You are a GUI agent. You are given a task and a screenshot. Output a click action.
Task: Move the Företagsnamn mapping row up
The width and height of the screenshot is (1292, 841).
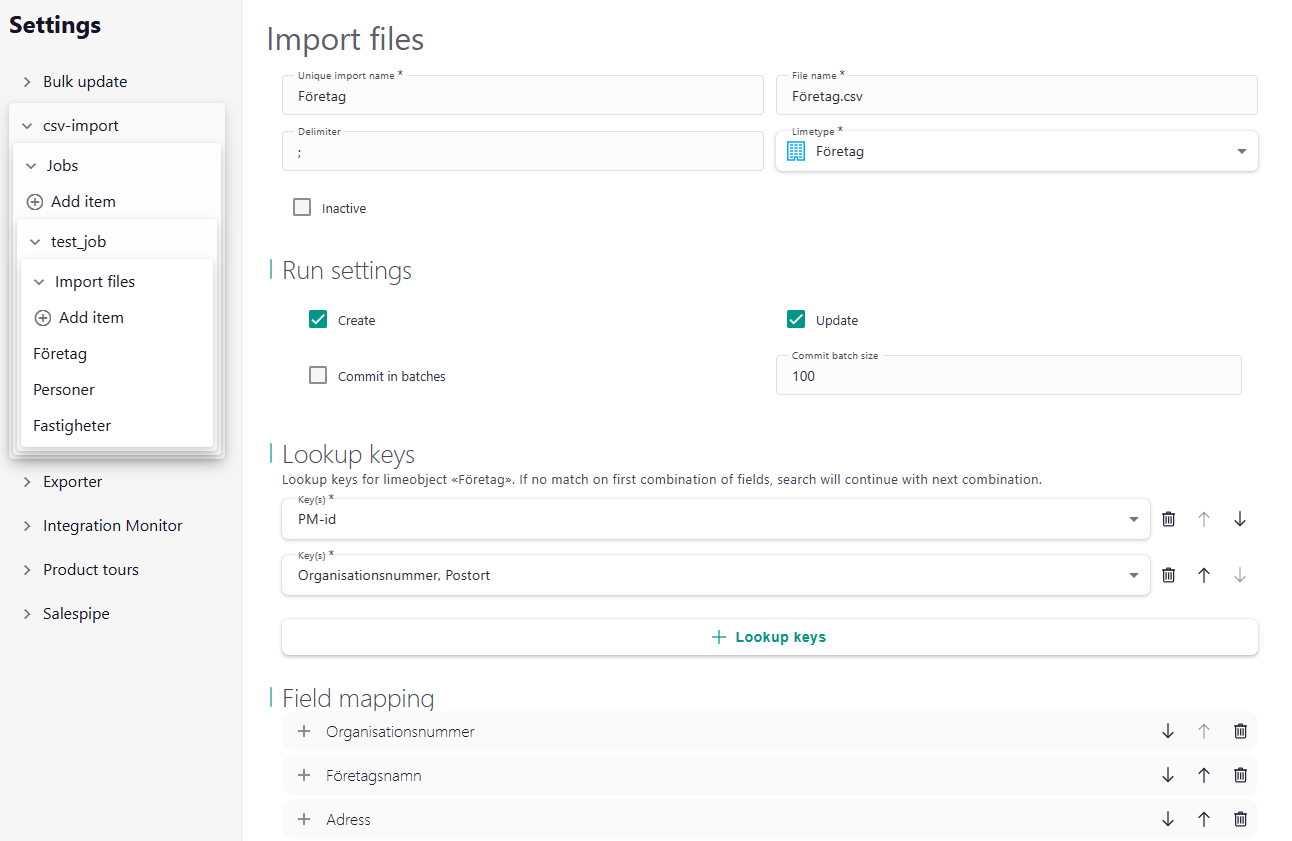click(x=1203, y=775)
